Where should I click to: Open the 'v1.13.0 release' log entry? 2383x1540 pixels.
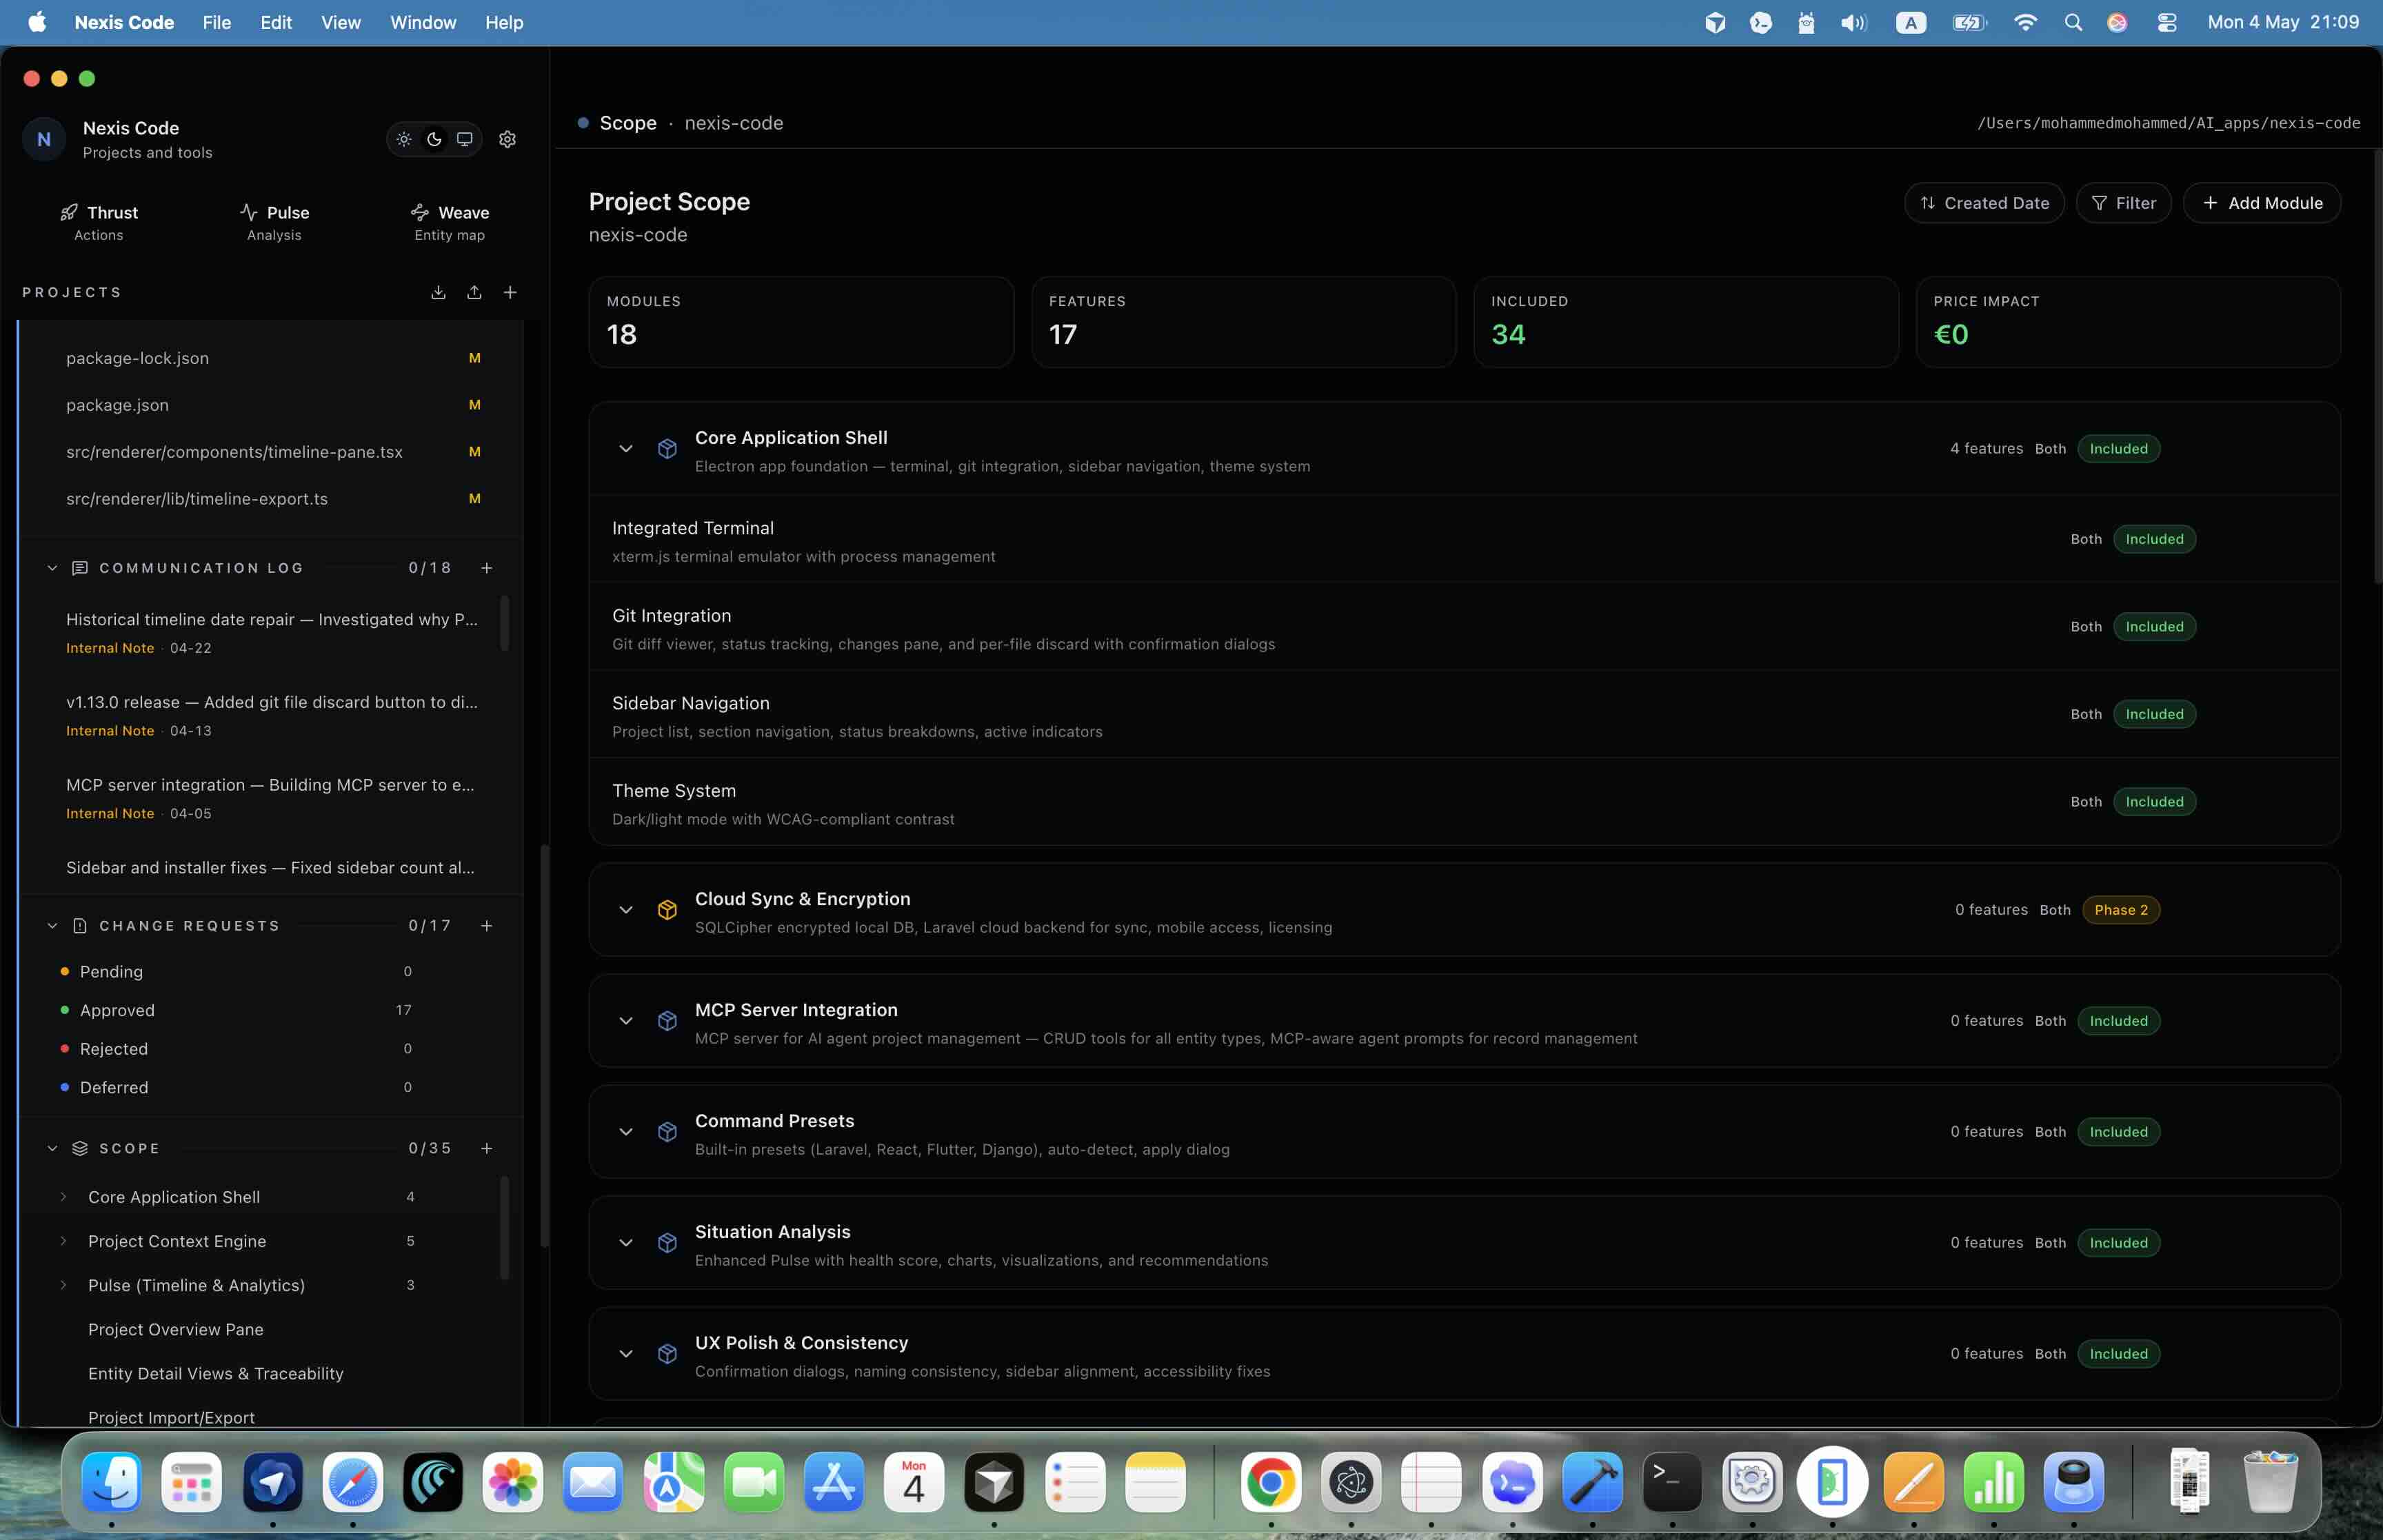pos(272,715)
